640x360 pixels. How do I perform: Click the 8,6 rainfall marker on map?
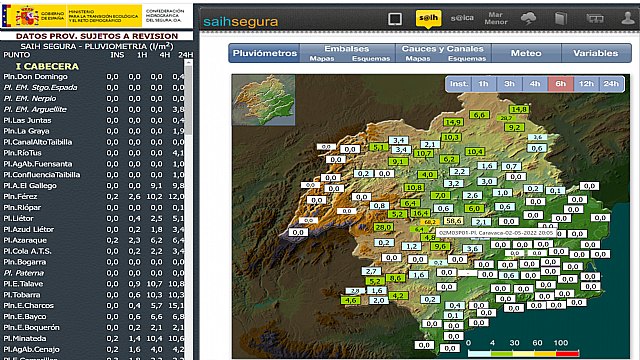pos(395,278)
